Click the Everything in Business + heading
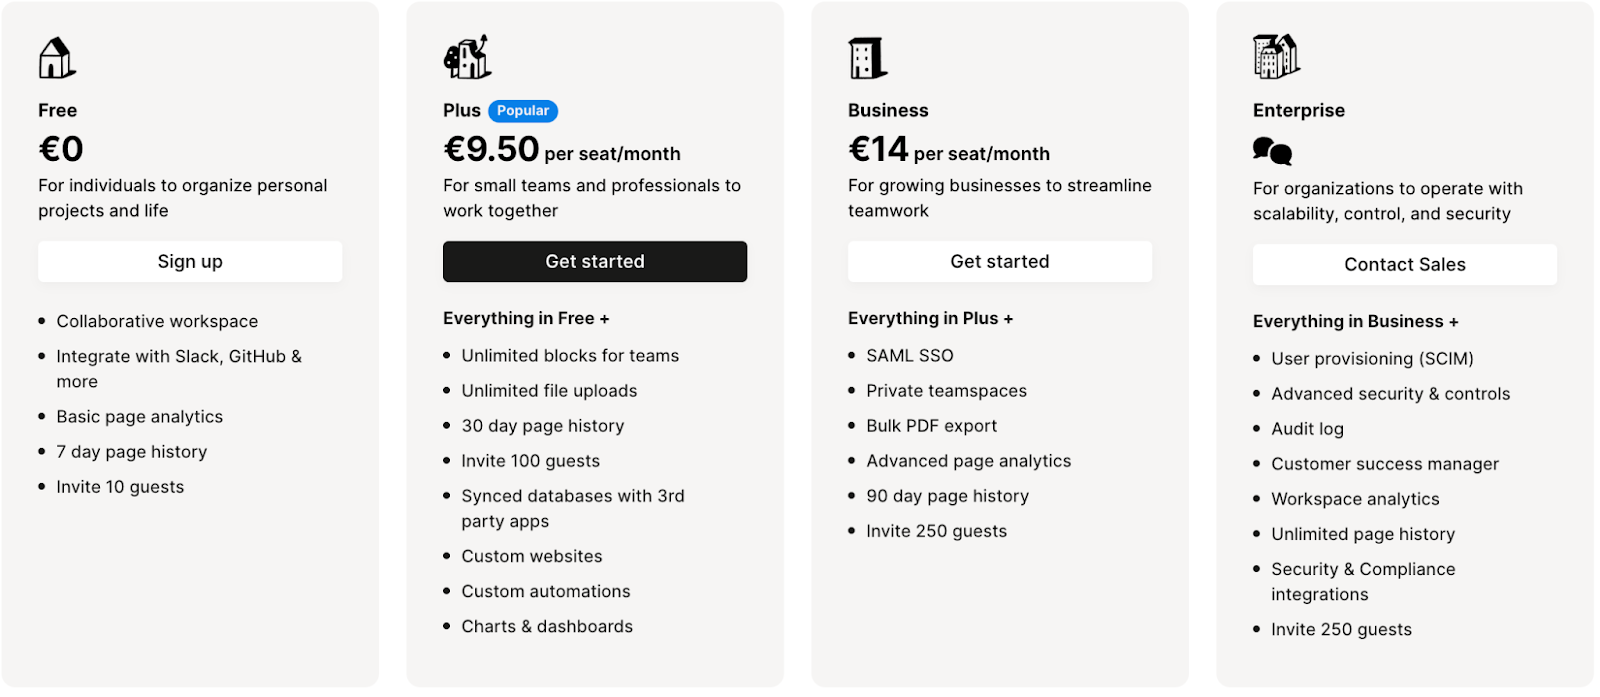This screenshot has width=1600, height=697. tap(1355, 321)
